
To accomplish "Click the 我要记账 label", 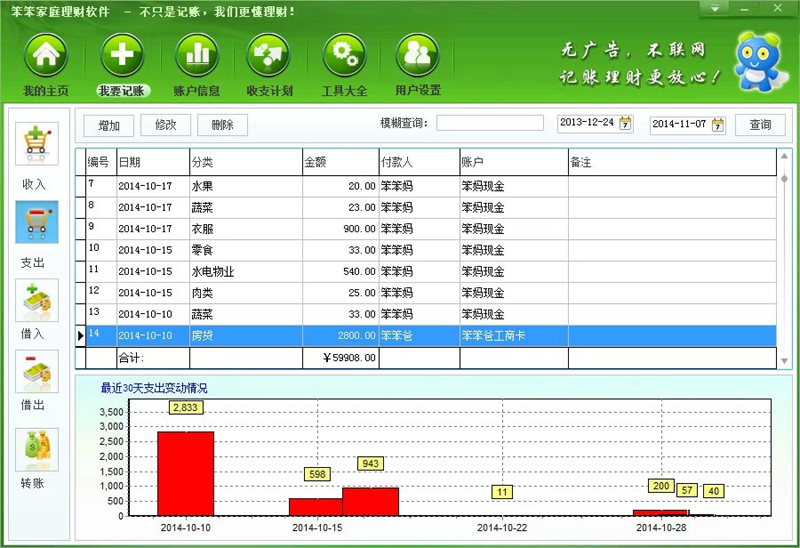I will (122, 91).
